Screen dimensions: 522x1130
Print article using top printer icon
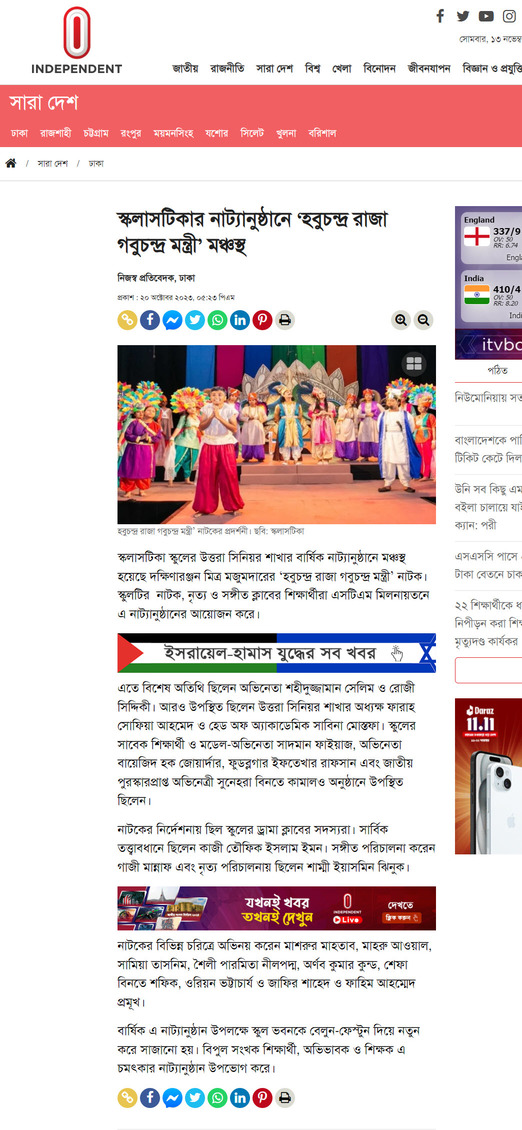285,320
